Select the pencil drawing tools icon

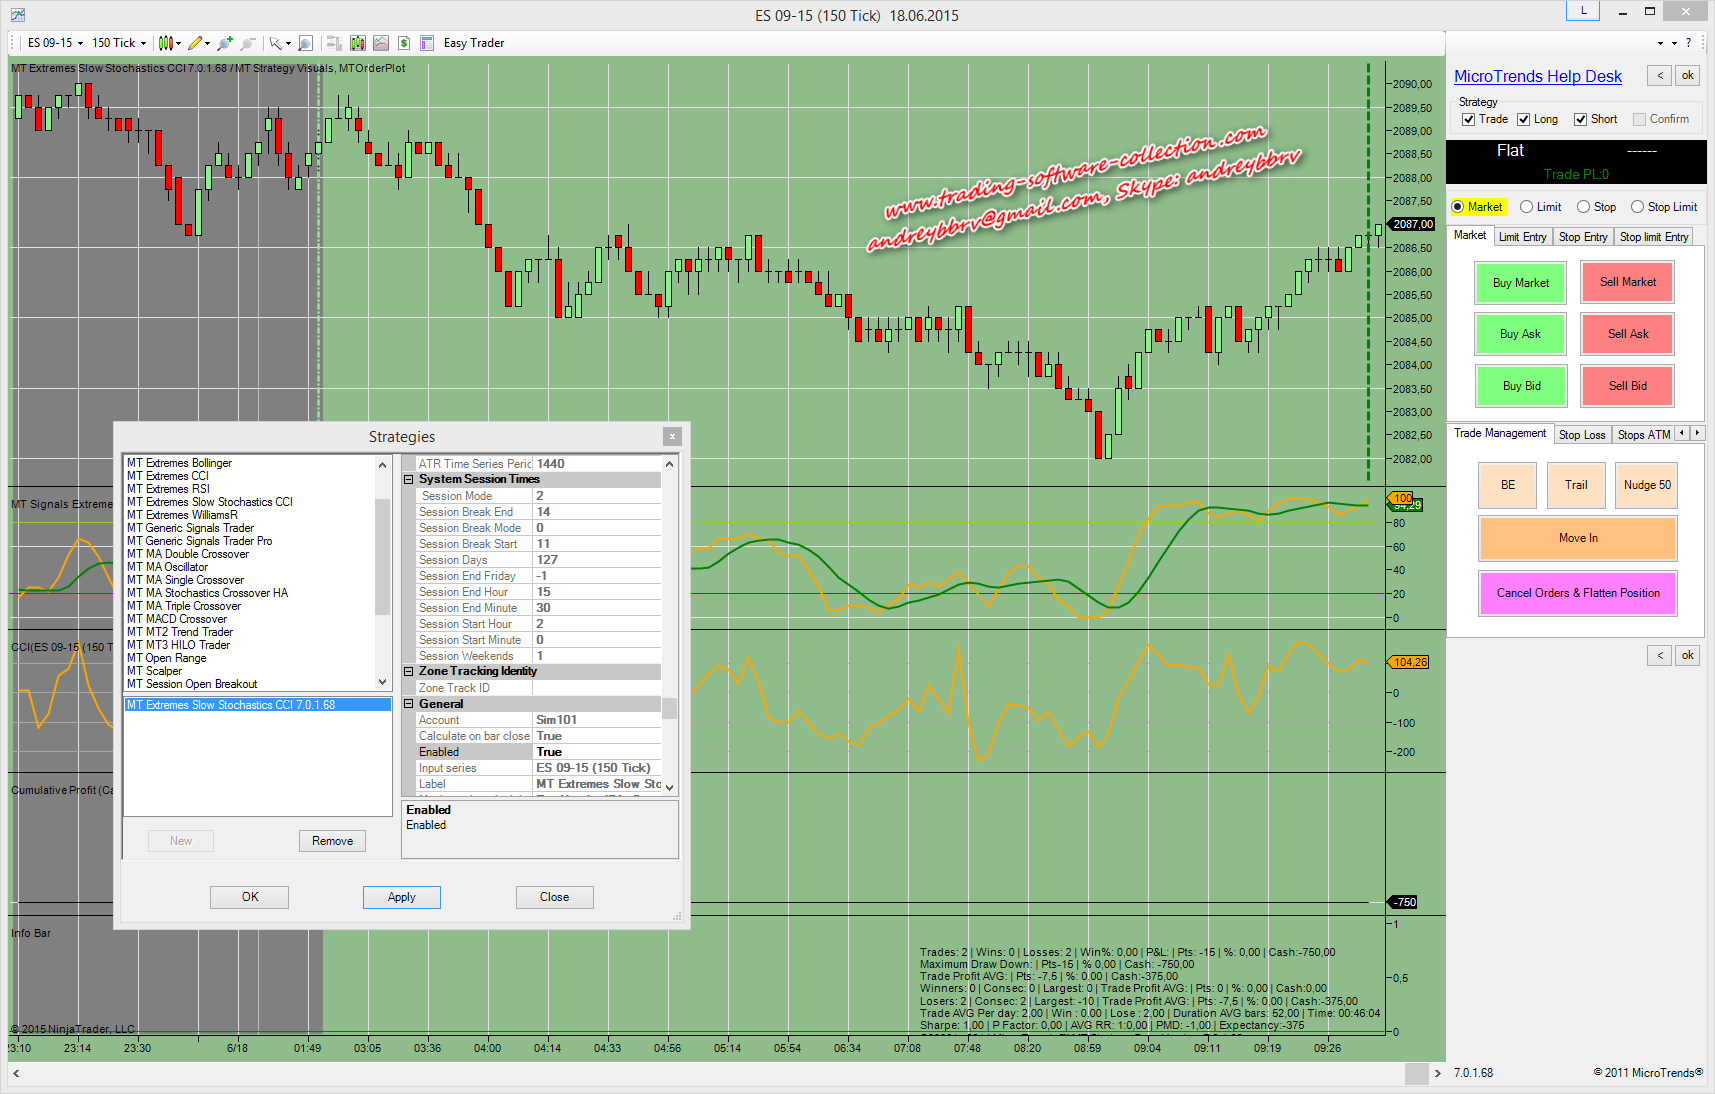pos(195,43)
